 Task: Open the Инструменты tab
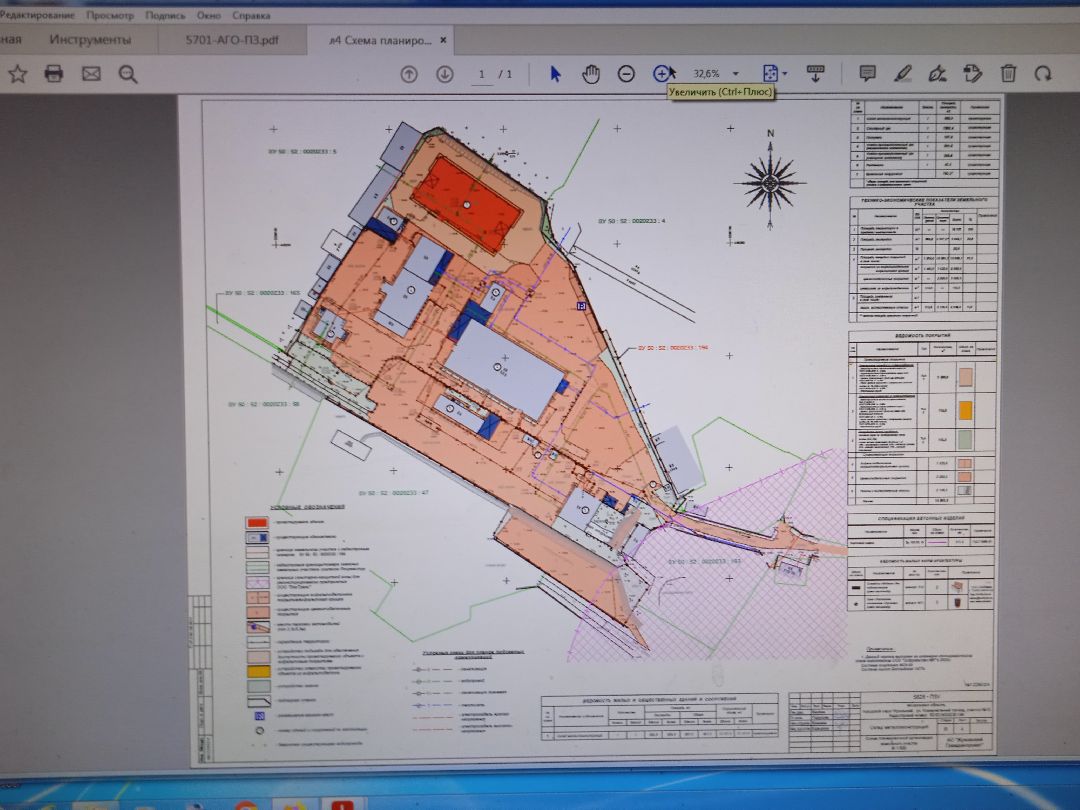point(91,40)
